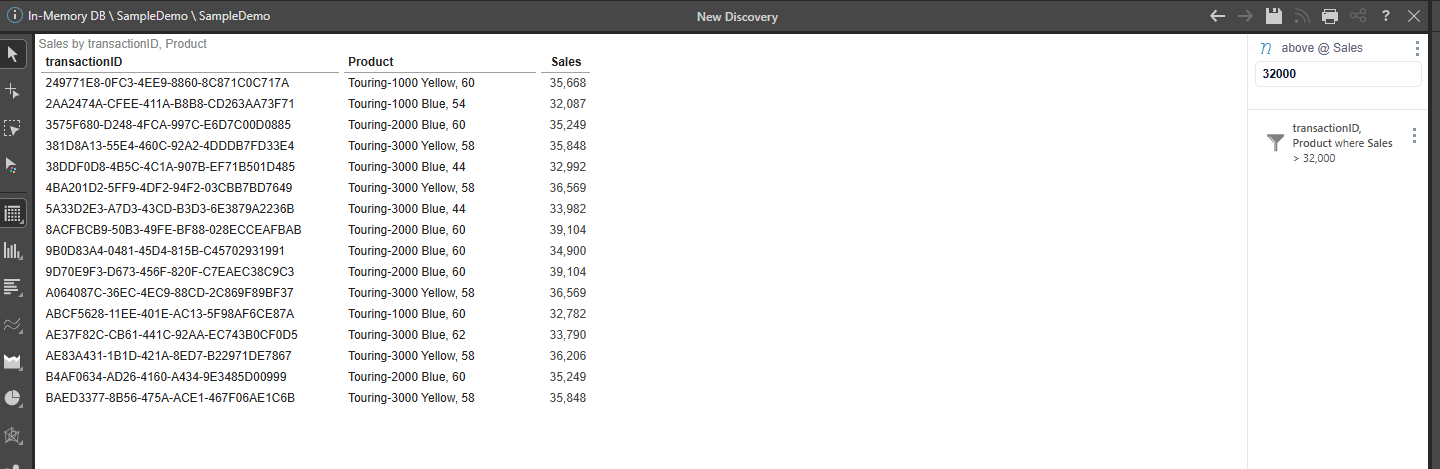
Task: Save the discovery with the floppy disk icon
Action: [x=1273, y=16]
